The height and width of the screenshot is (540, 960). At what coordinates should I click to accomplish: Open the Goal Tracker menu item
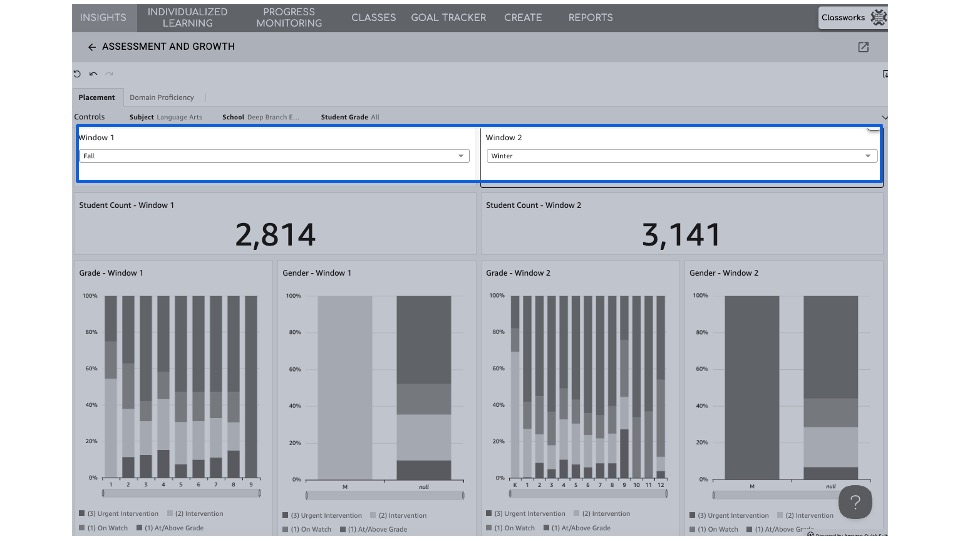pos(448,17)
